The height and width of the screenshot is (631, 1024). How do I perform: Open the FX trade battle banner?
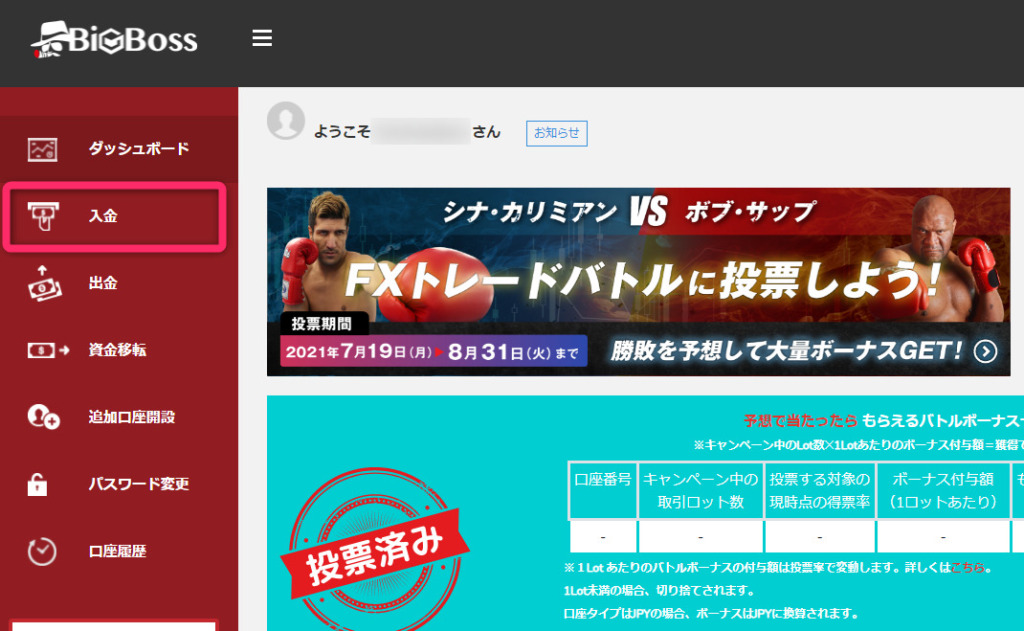[639, 282]
